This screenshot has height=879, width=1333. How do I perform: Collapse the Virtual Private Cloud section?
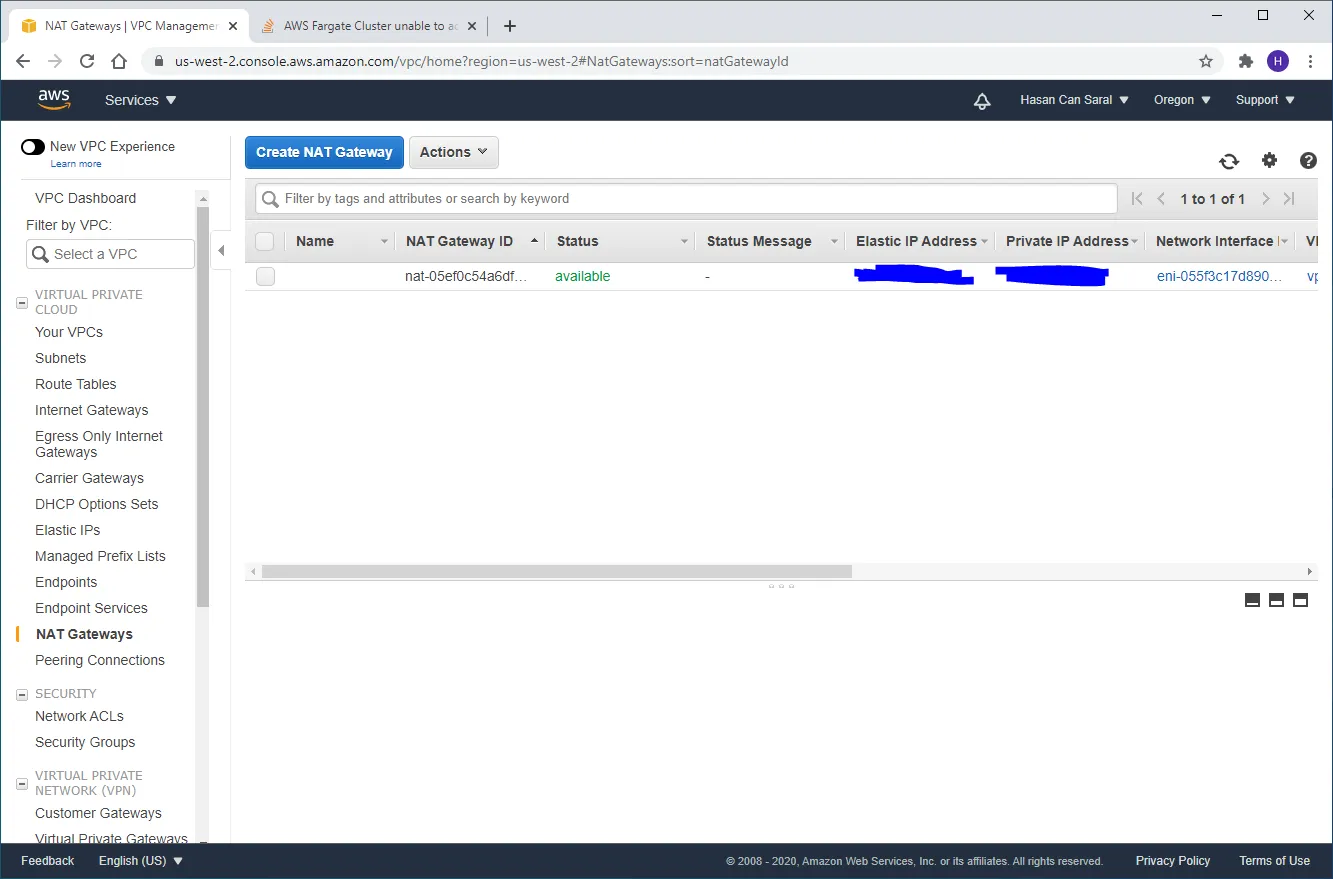(22, 302)
